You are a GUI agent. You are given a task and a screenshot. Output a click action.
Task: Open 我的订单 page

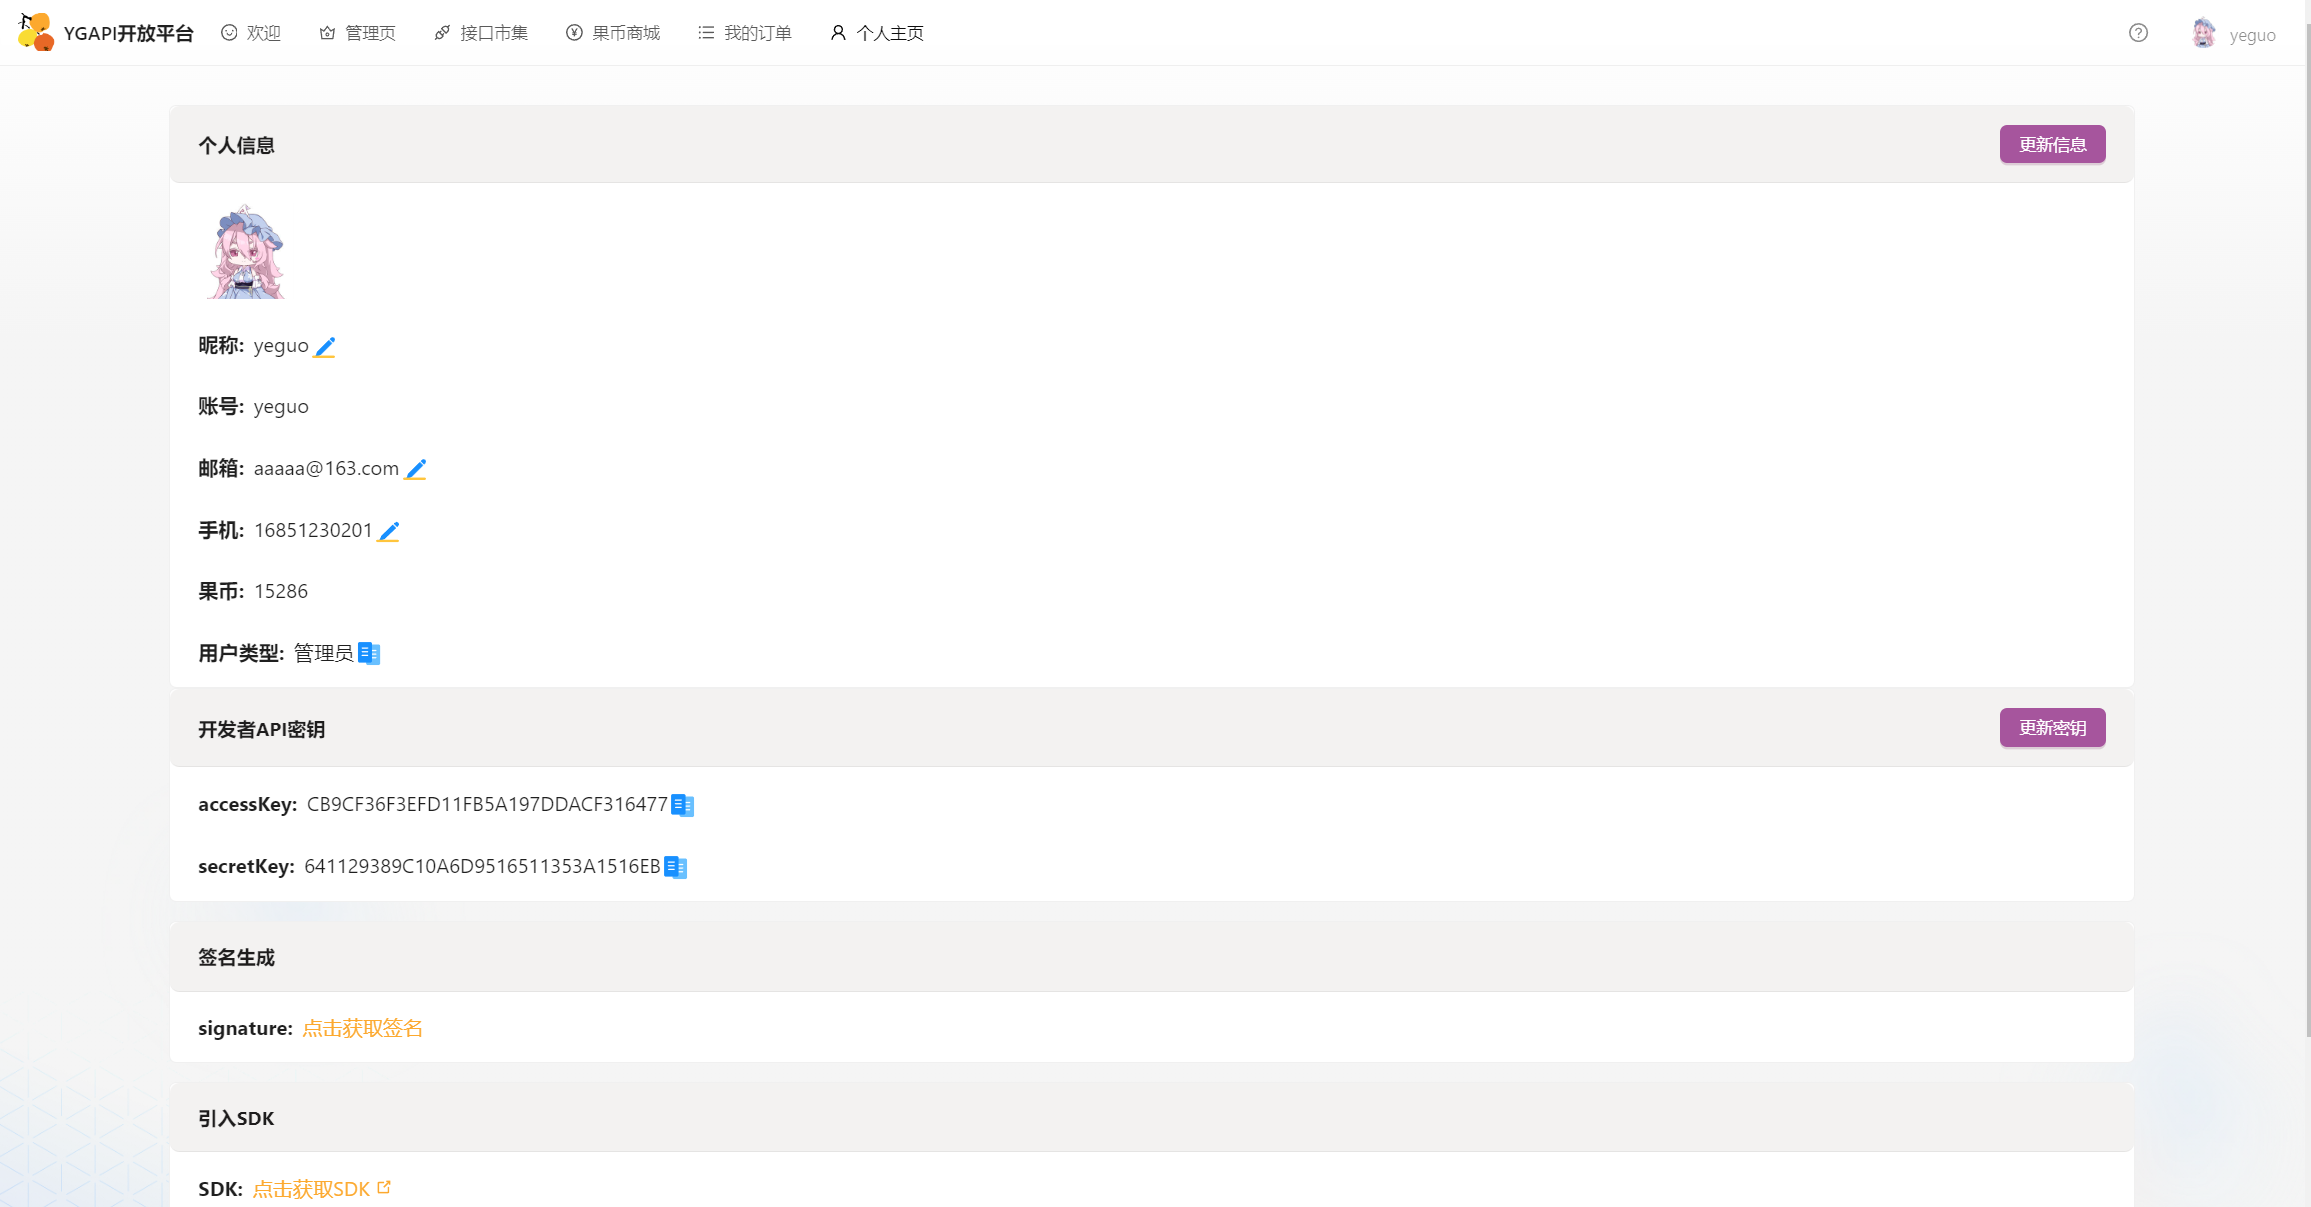click(x=745, y=33)
